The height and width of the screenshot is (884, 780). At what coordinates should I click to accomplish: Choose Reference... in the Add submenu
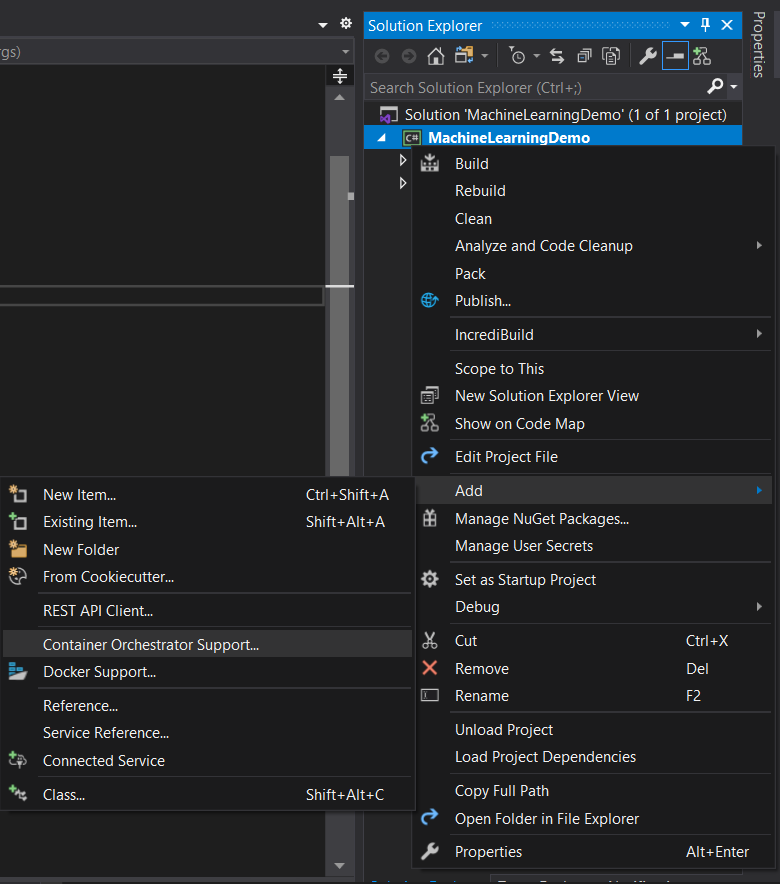(x=207, y=706)
